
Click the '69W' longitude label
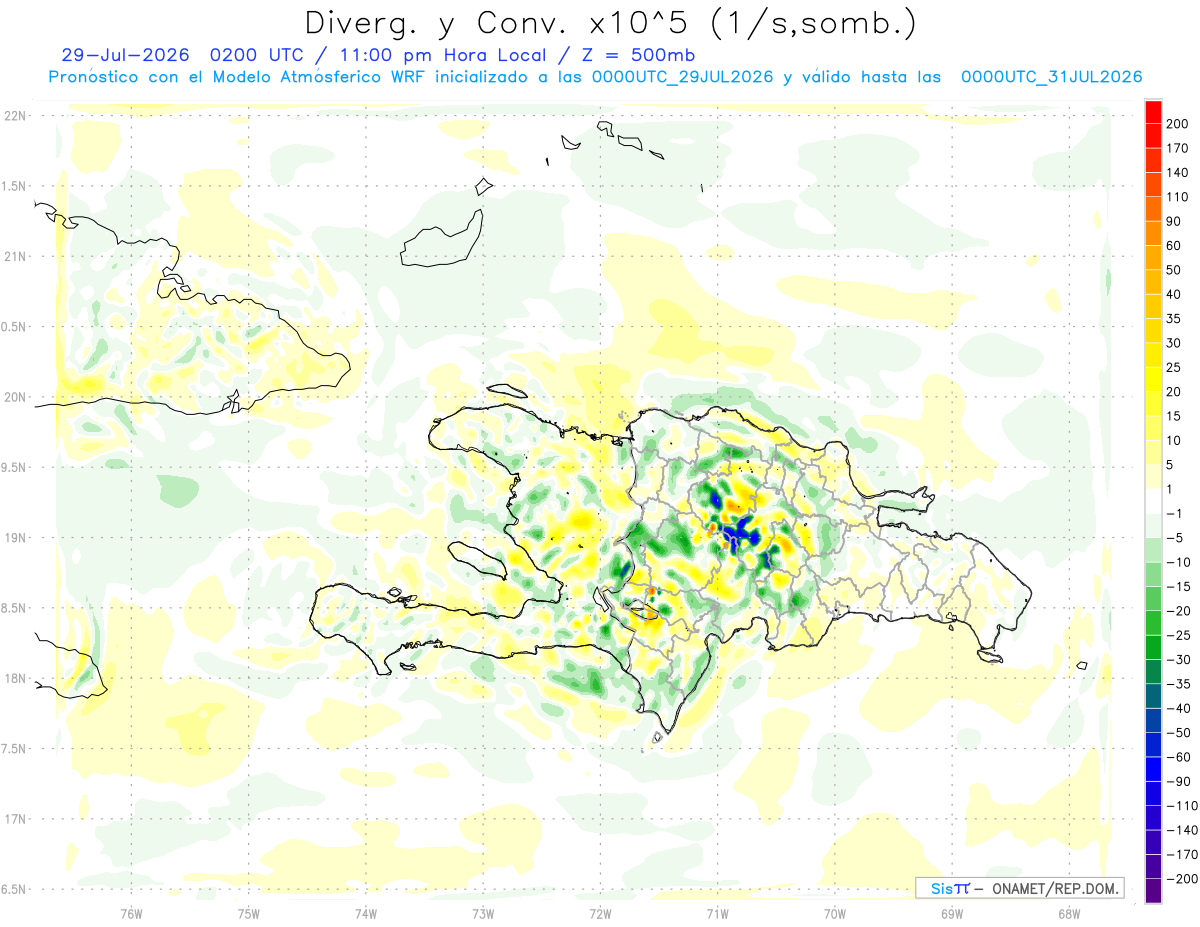[x=951, y=912]
